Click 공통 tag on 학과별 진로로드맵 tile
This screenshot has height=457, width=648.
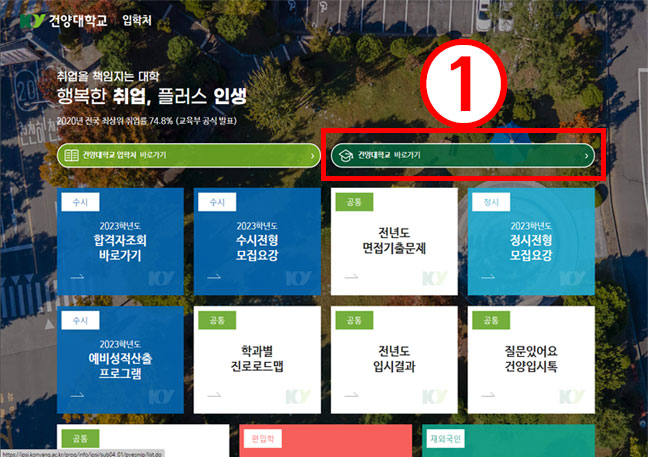(217, 320)
